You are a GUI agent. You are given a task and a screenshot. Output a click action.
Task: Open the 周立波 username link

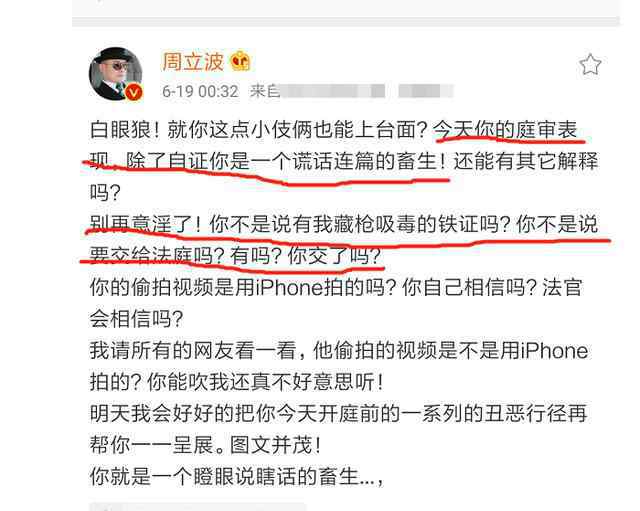(x=193, y=62)
